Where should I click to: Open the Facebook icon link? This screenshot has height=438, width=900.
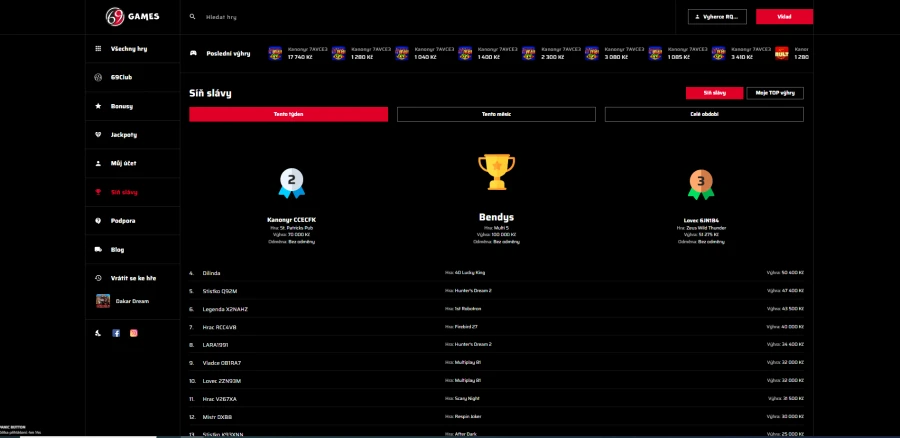116,333
